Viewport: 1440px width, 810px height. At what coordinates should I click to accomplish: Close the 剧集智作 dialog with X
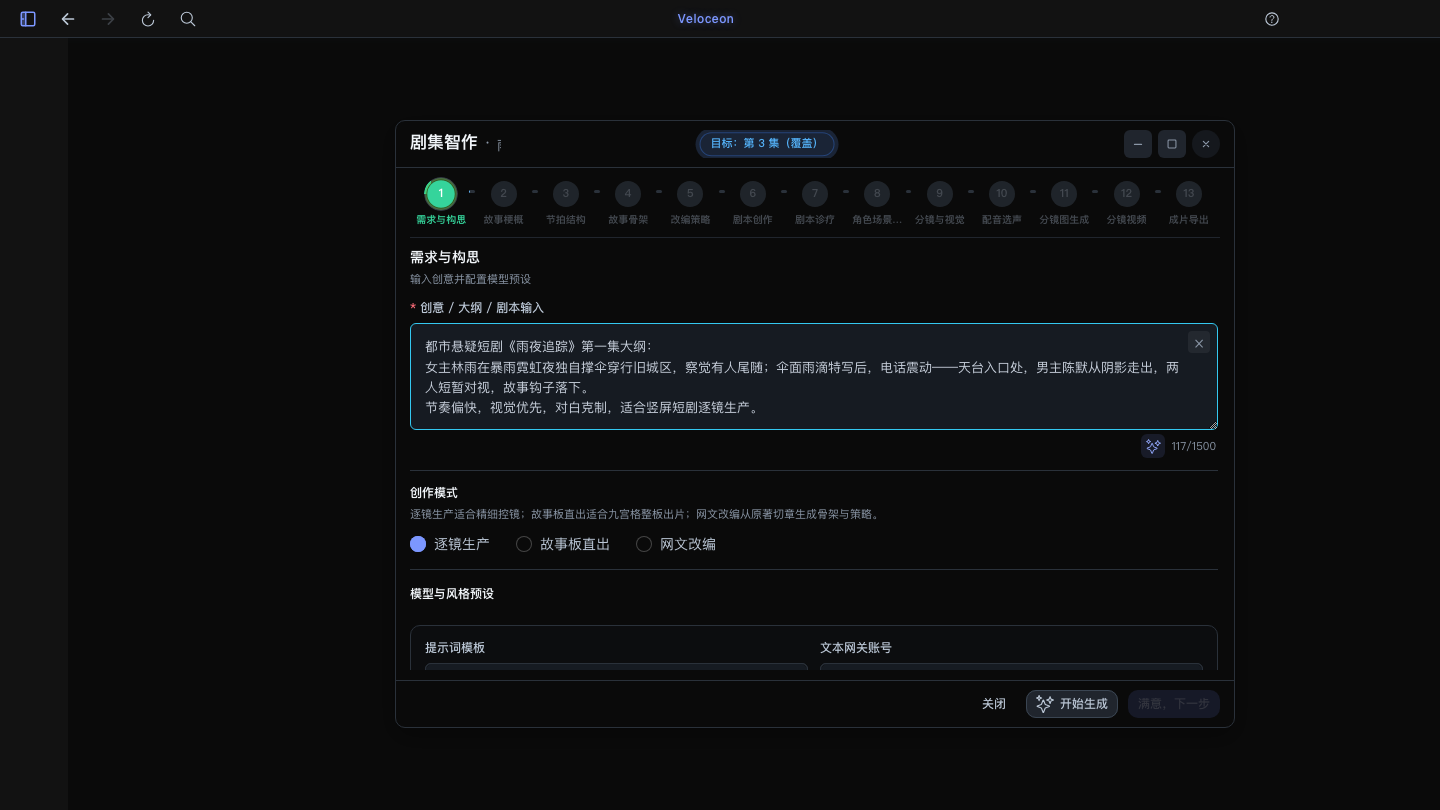(x=1206, y=144)
